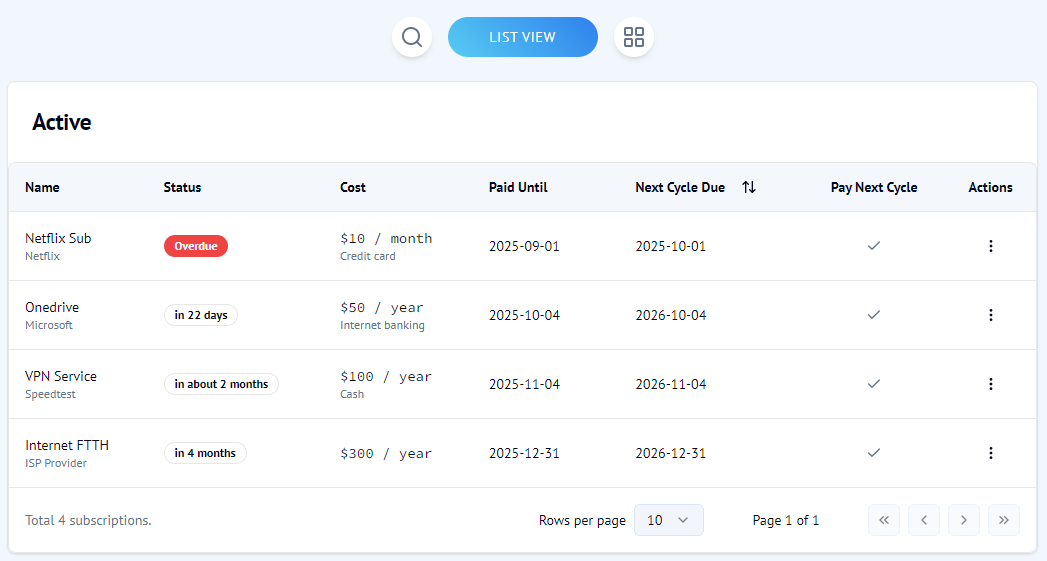
Task: Go to the previous page chevron
Action: [923, 520]
